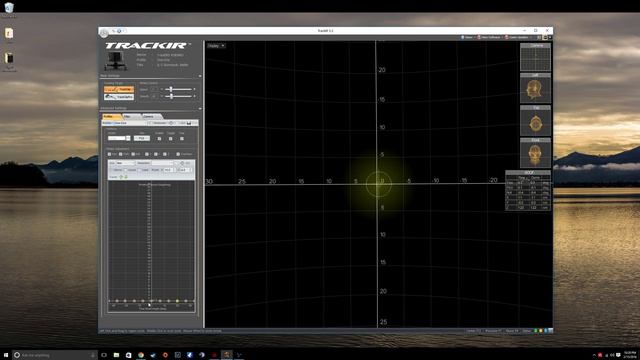The width and height of the screenshot is (640, 360).
Task: Collapse the Basic Settings section
Action: 200,76
